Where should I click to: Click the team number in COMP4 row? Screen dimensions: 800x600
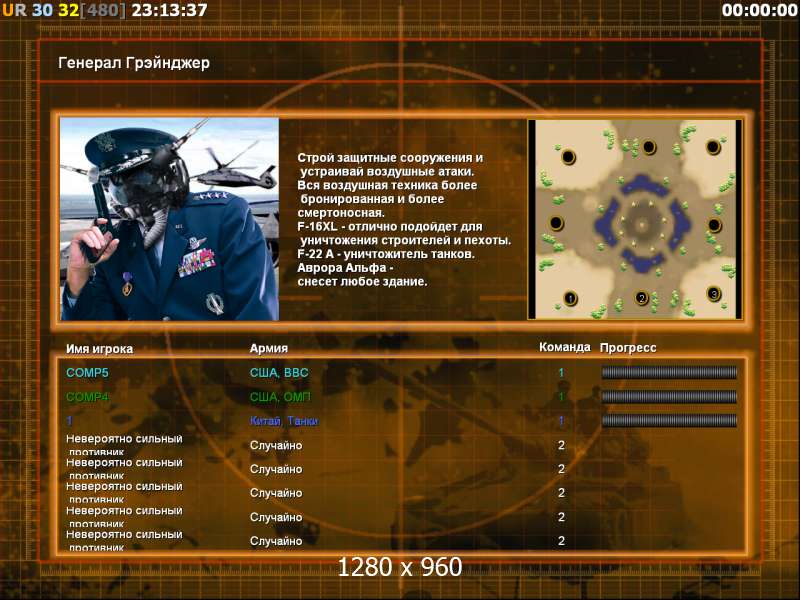(561, 397)
